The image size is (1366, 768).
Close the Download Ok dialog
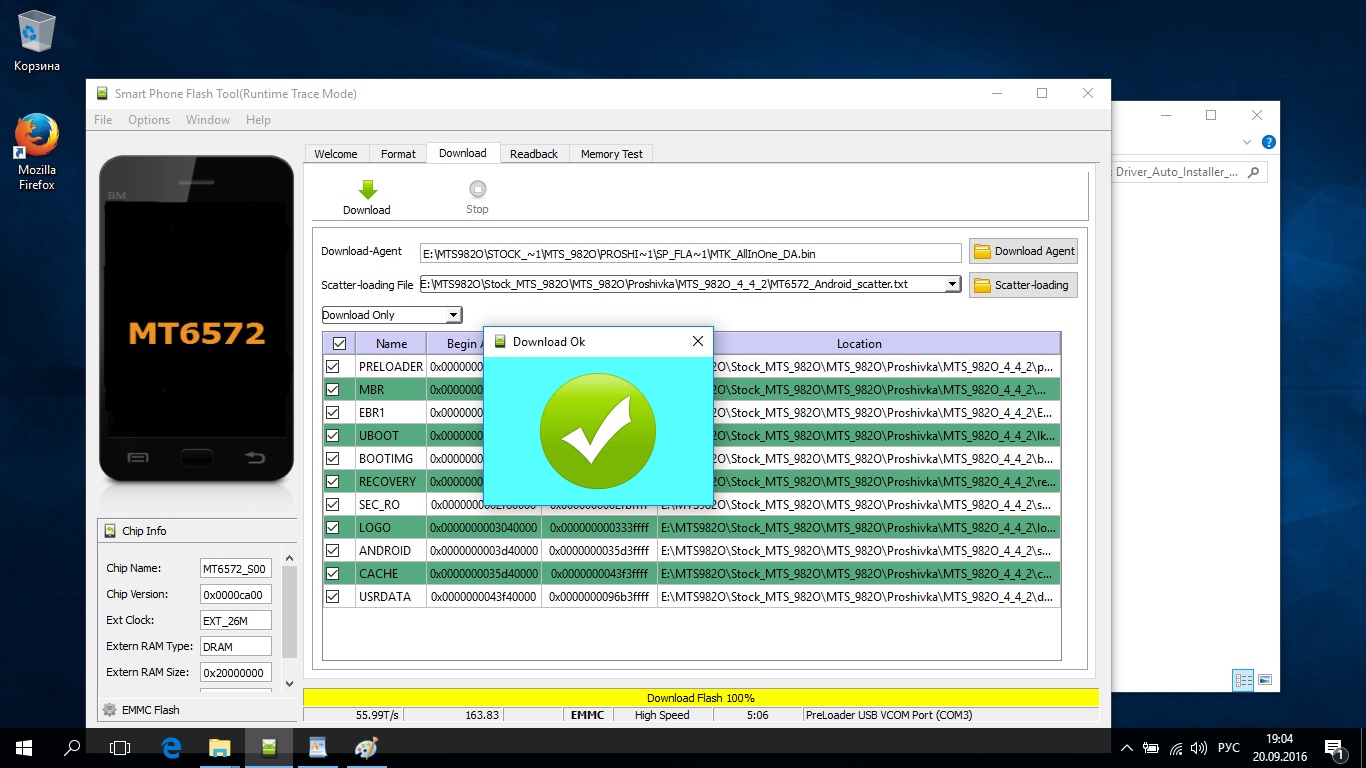click(x=698, y=341)
